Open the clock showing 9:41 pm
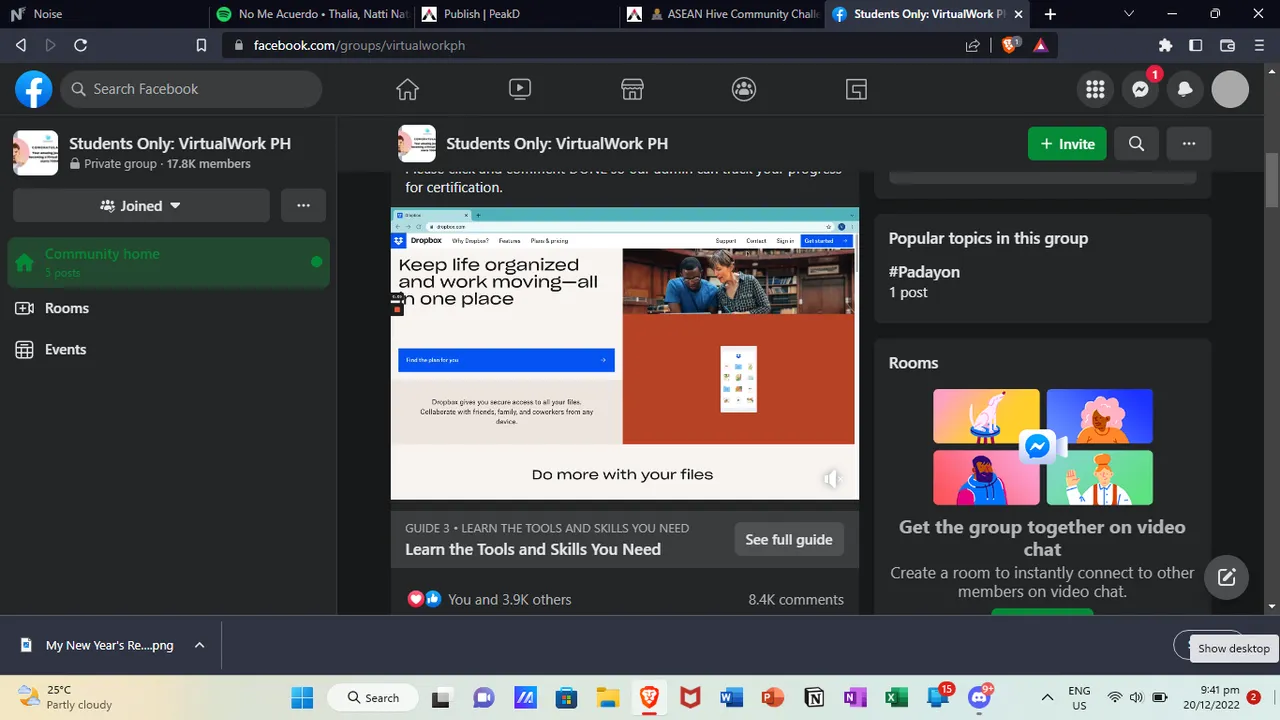1280x720 pixels. 1213,697
